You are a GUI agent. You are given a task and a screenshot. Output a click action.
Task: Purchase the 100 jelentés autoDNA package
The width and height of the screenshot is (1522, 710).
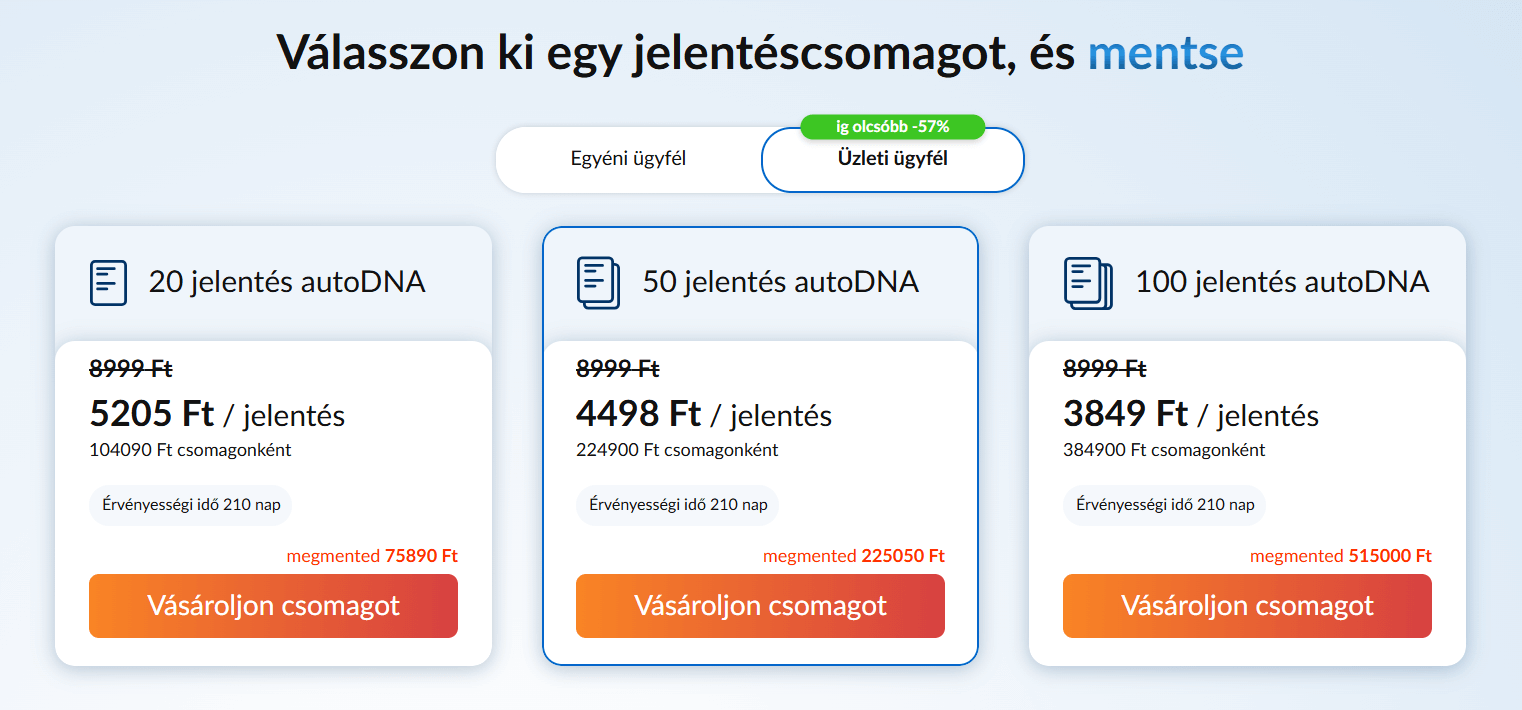tap(1247, 606)
